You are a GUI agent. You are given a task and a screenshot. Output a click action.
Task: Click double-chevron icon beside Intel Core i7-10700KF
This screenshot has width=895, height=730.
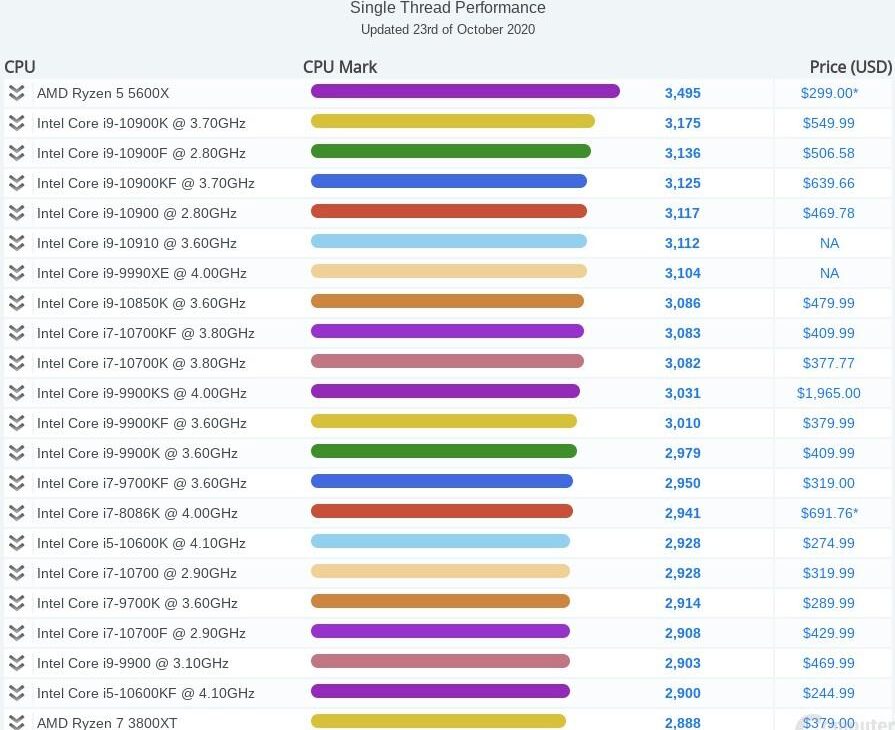16,333
